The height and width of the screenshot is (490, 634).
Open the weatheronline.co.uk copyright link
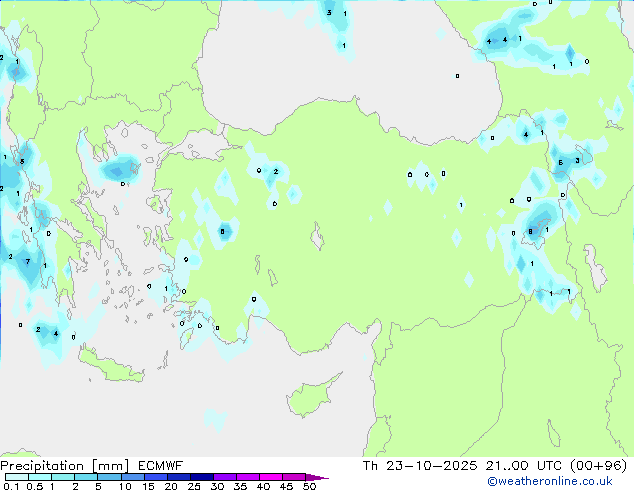tap(550, 481)
